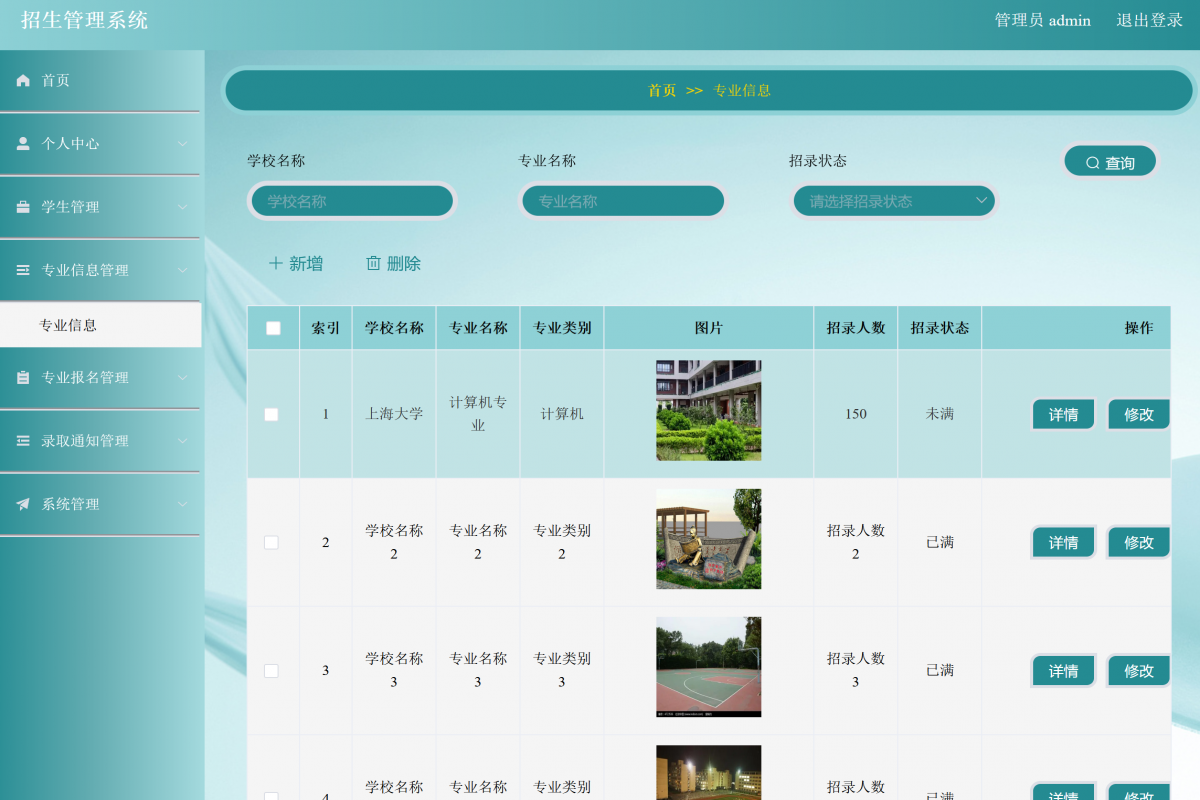Image resolution: width=1200 pixels, height=800 pixels.
Task: Check the checkbox for 上海大学 row
Action: tap(273, 413)
